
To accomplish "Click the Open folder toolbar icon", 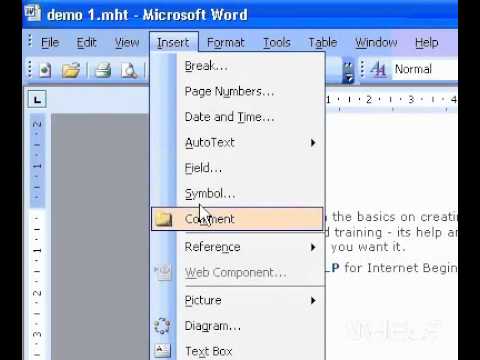I will (71, 70).
